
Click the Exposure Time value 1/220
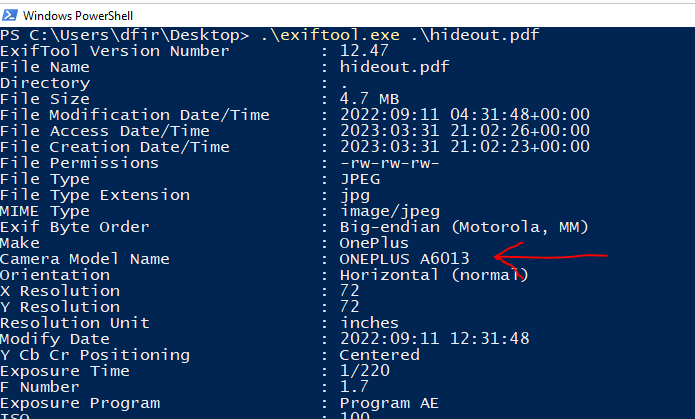(365, 371)
